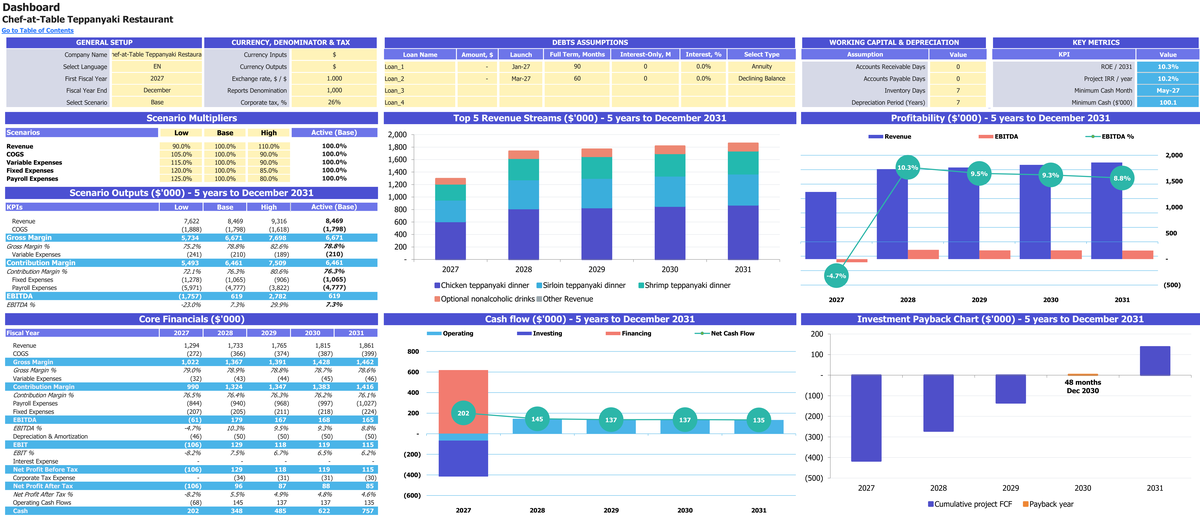1200x518 pixels.
Task: Select the Scenario Outputs section title
Action: 191,192
